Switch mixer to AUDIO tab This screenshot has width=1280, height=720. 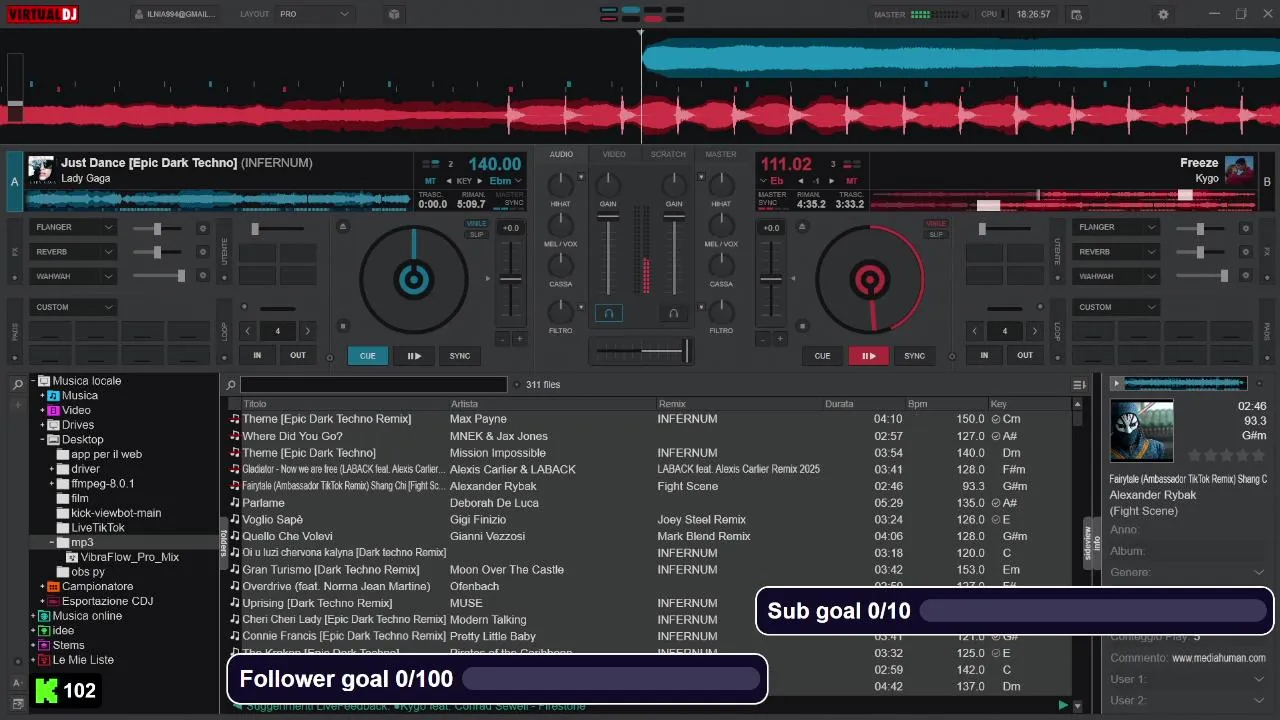[x=561, y=154]
